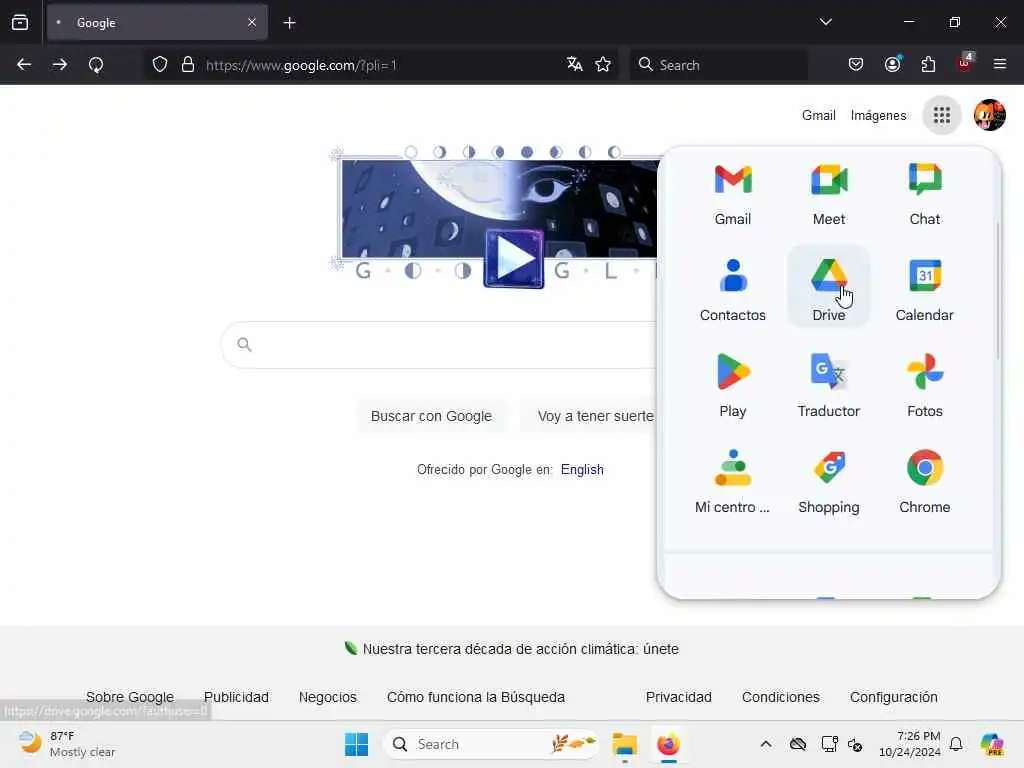Launch Google Chat app icon
Viewport: 1024px width, 768px height.
925,195
